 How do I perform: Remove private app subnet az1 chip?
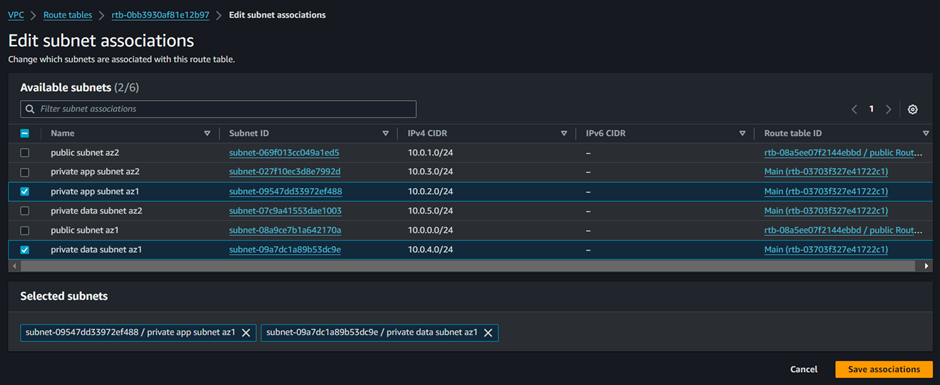point(246,333)
